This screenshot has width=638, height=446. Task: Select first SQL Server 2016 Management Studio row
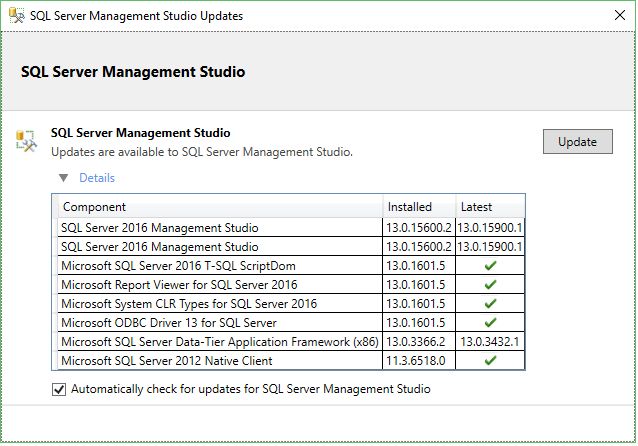pos(160,227)
